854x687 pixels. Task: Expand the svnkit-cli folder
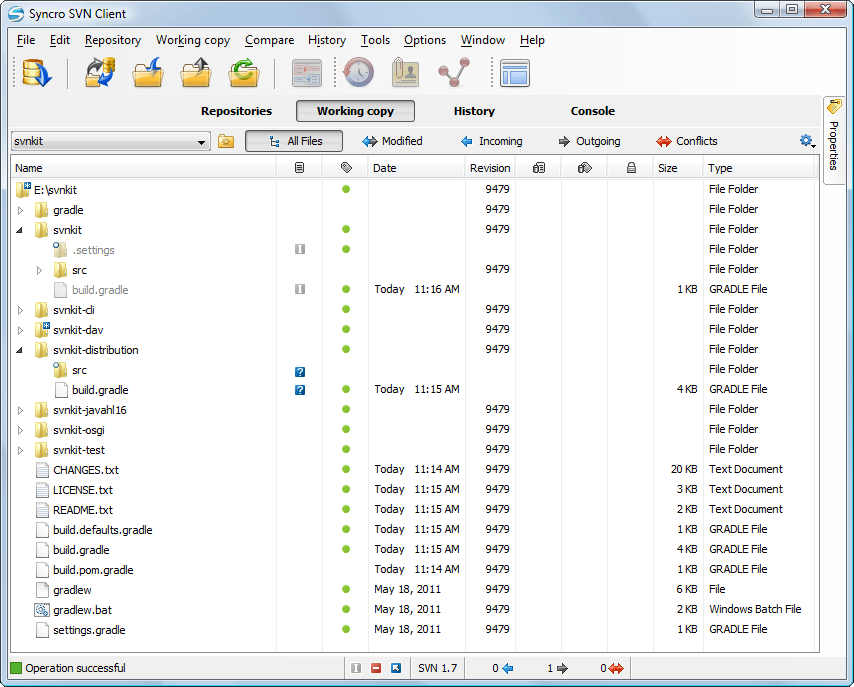[x=21, y=310]
